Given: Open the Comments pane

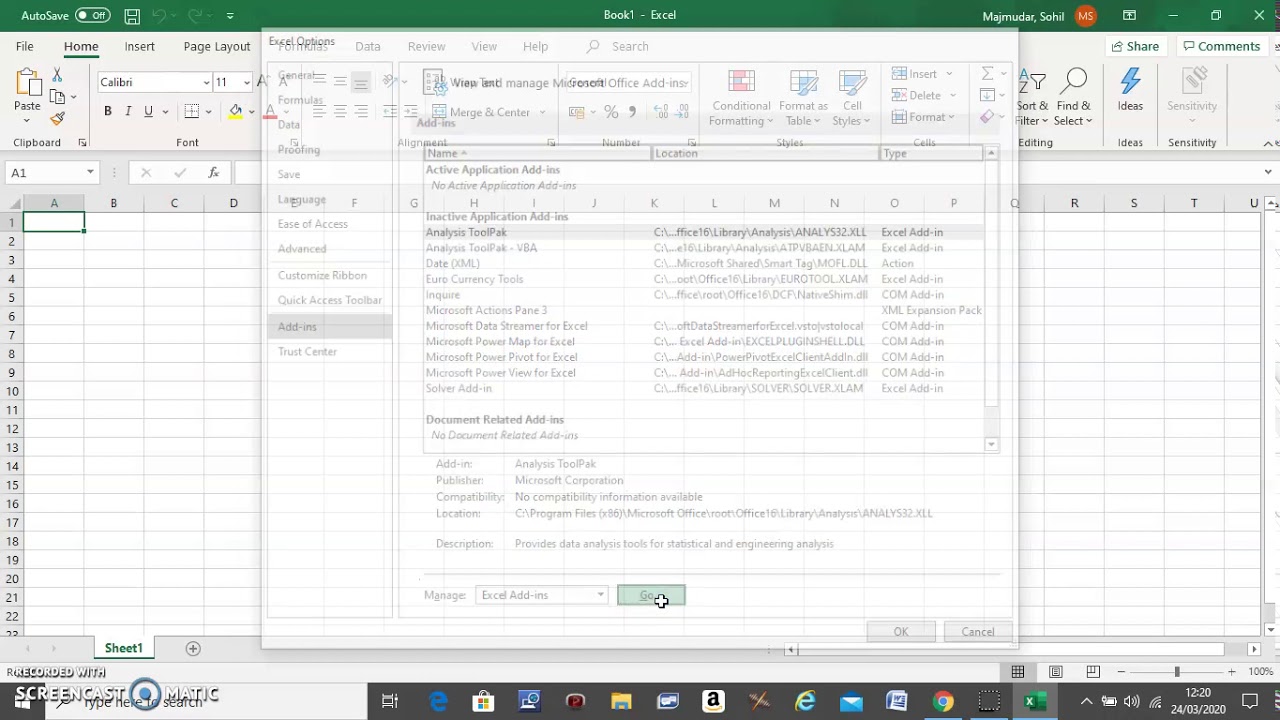Looking at the screenshot, I should [1220, 46].
